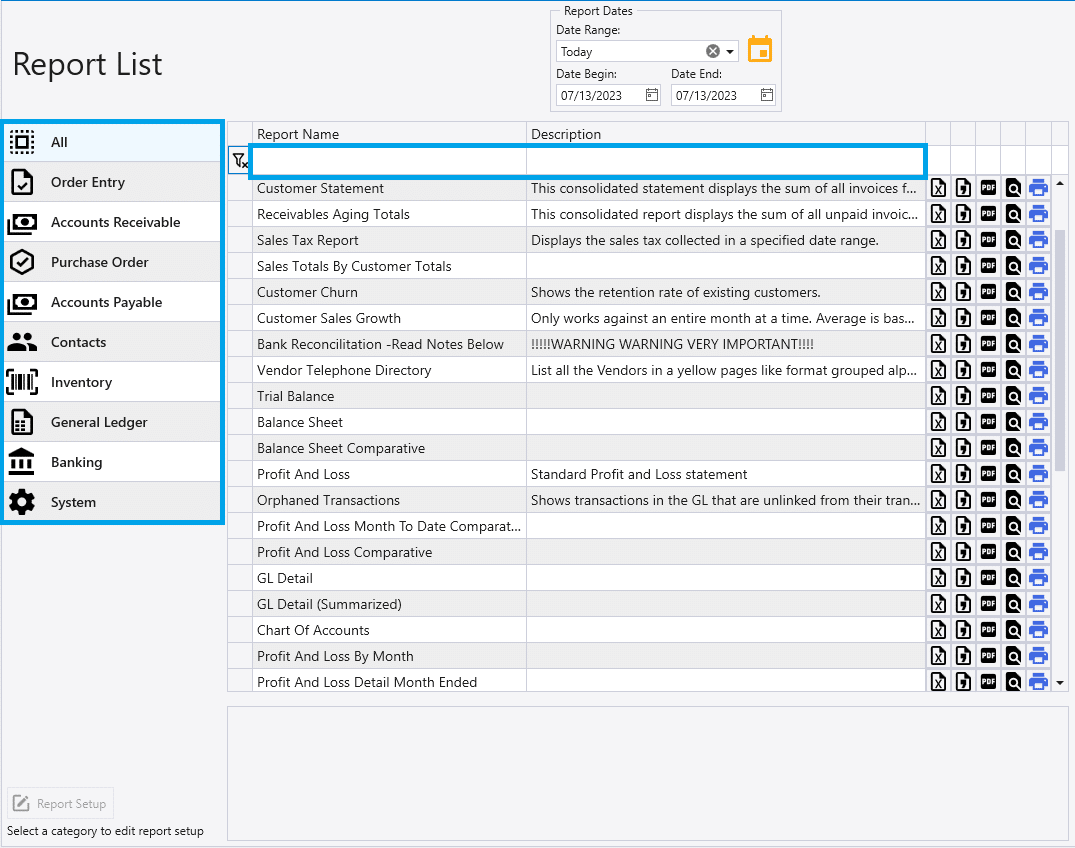This screenshot has height=848, width=1075.
Task: Click the clear filter icon in grid header
Action: (239, 160)
